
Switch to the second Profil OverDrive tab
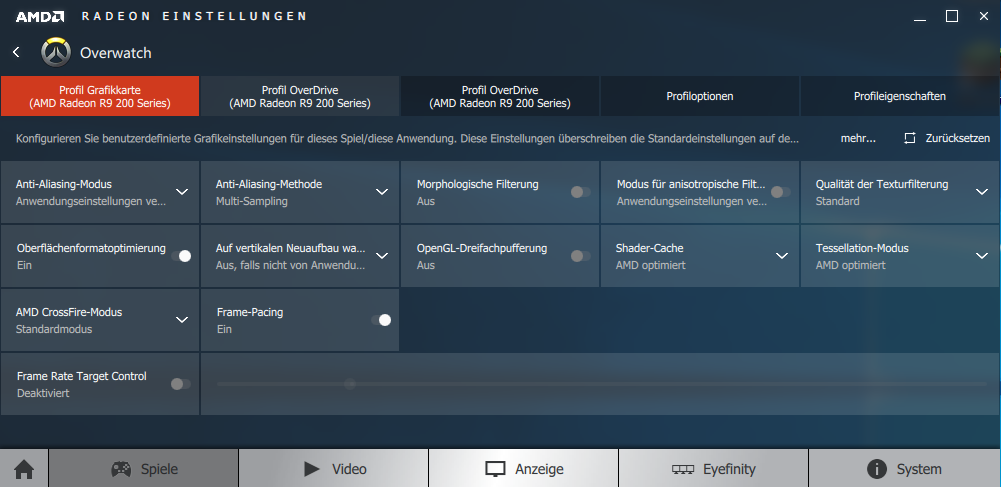[500, 96]
